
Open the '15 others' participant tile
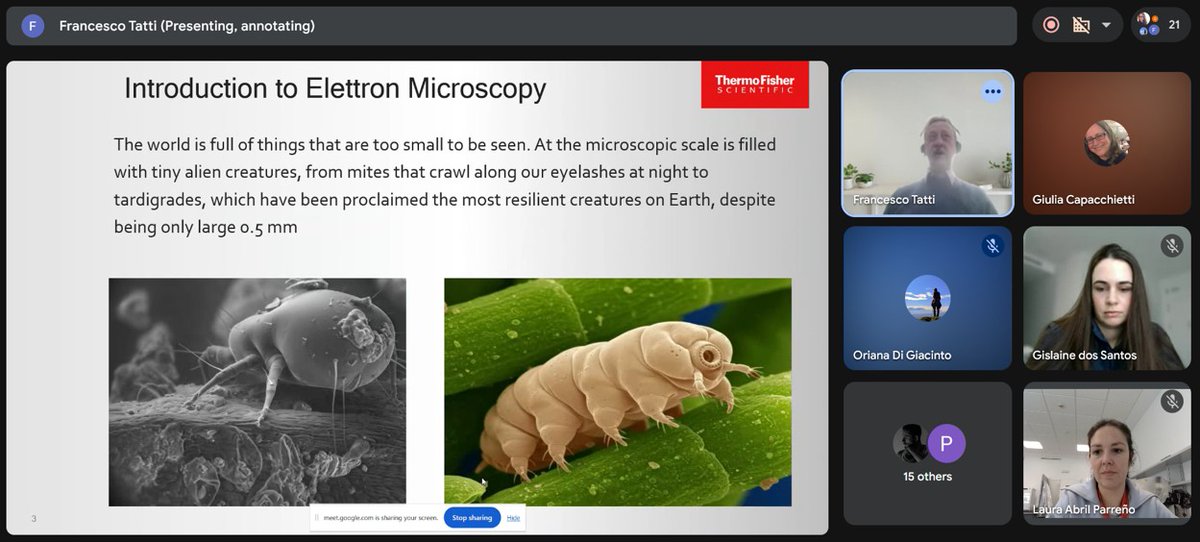pos(928,453)
